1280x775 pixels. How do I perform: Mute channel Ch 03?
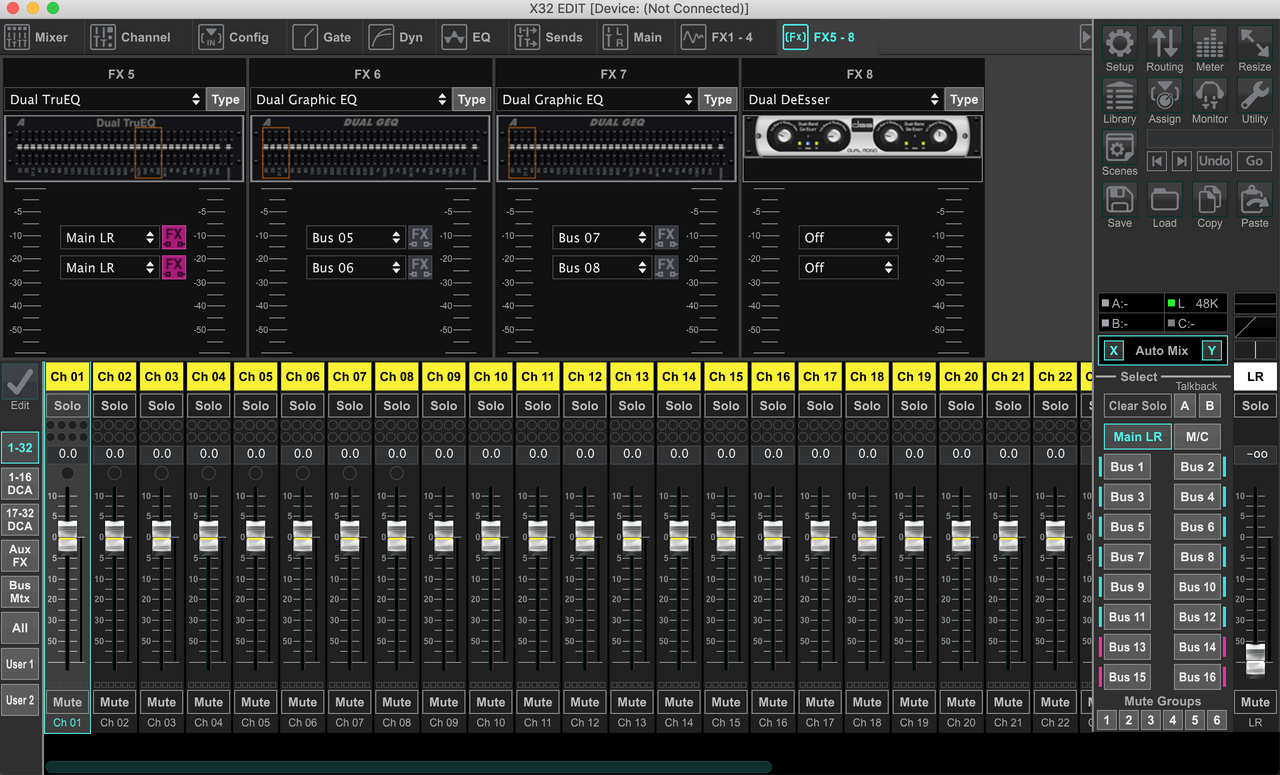tap(162, 701)
